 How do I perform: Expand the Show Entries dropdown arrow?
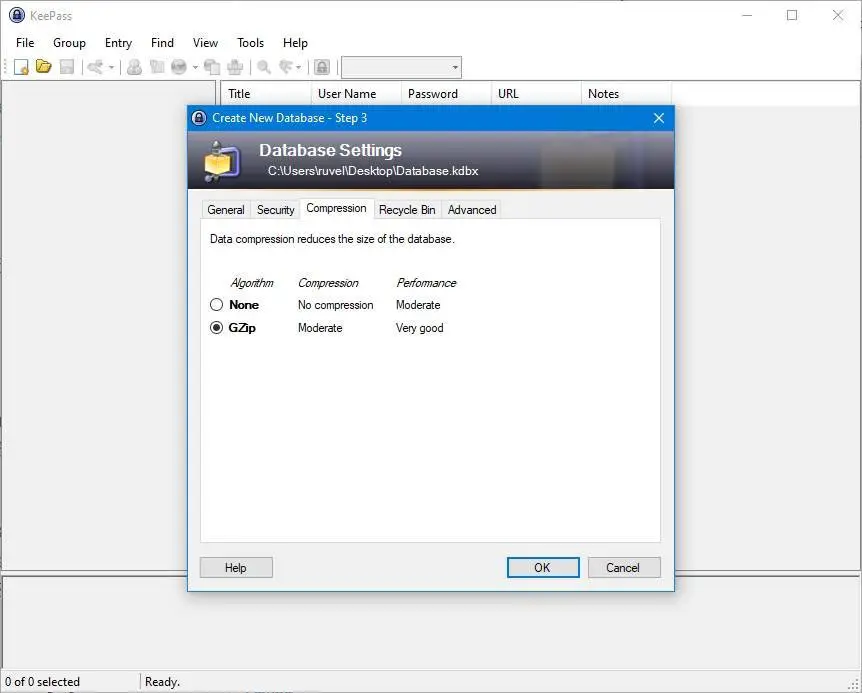pos(299,68)
